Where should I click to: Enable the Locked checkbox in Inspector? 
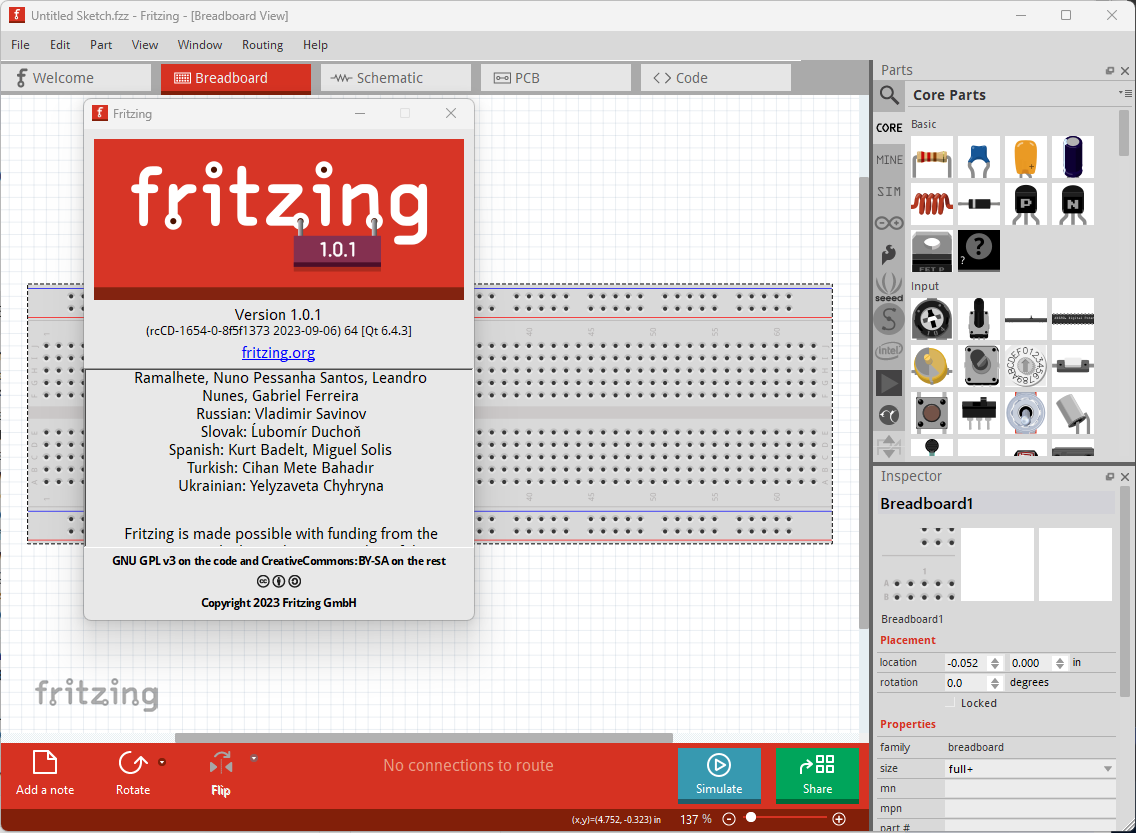[951, 703]
